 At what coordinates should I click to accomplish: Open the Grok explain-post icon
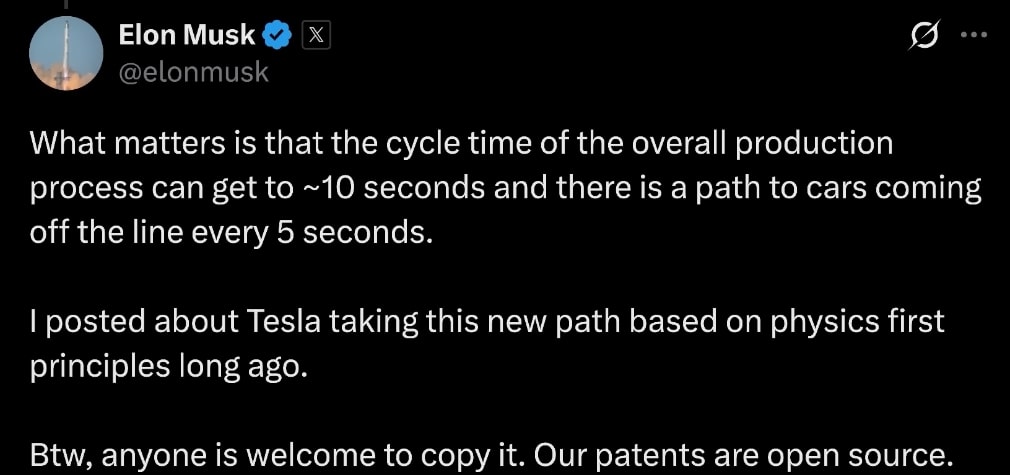tap(924, 36)
